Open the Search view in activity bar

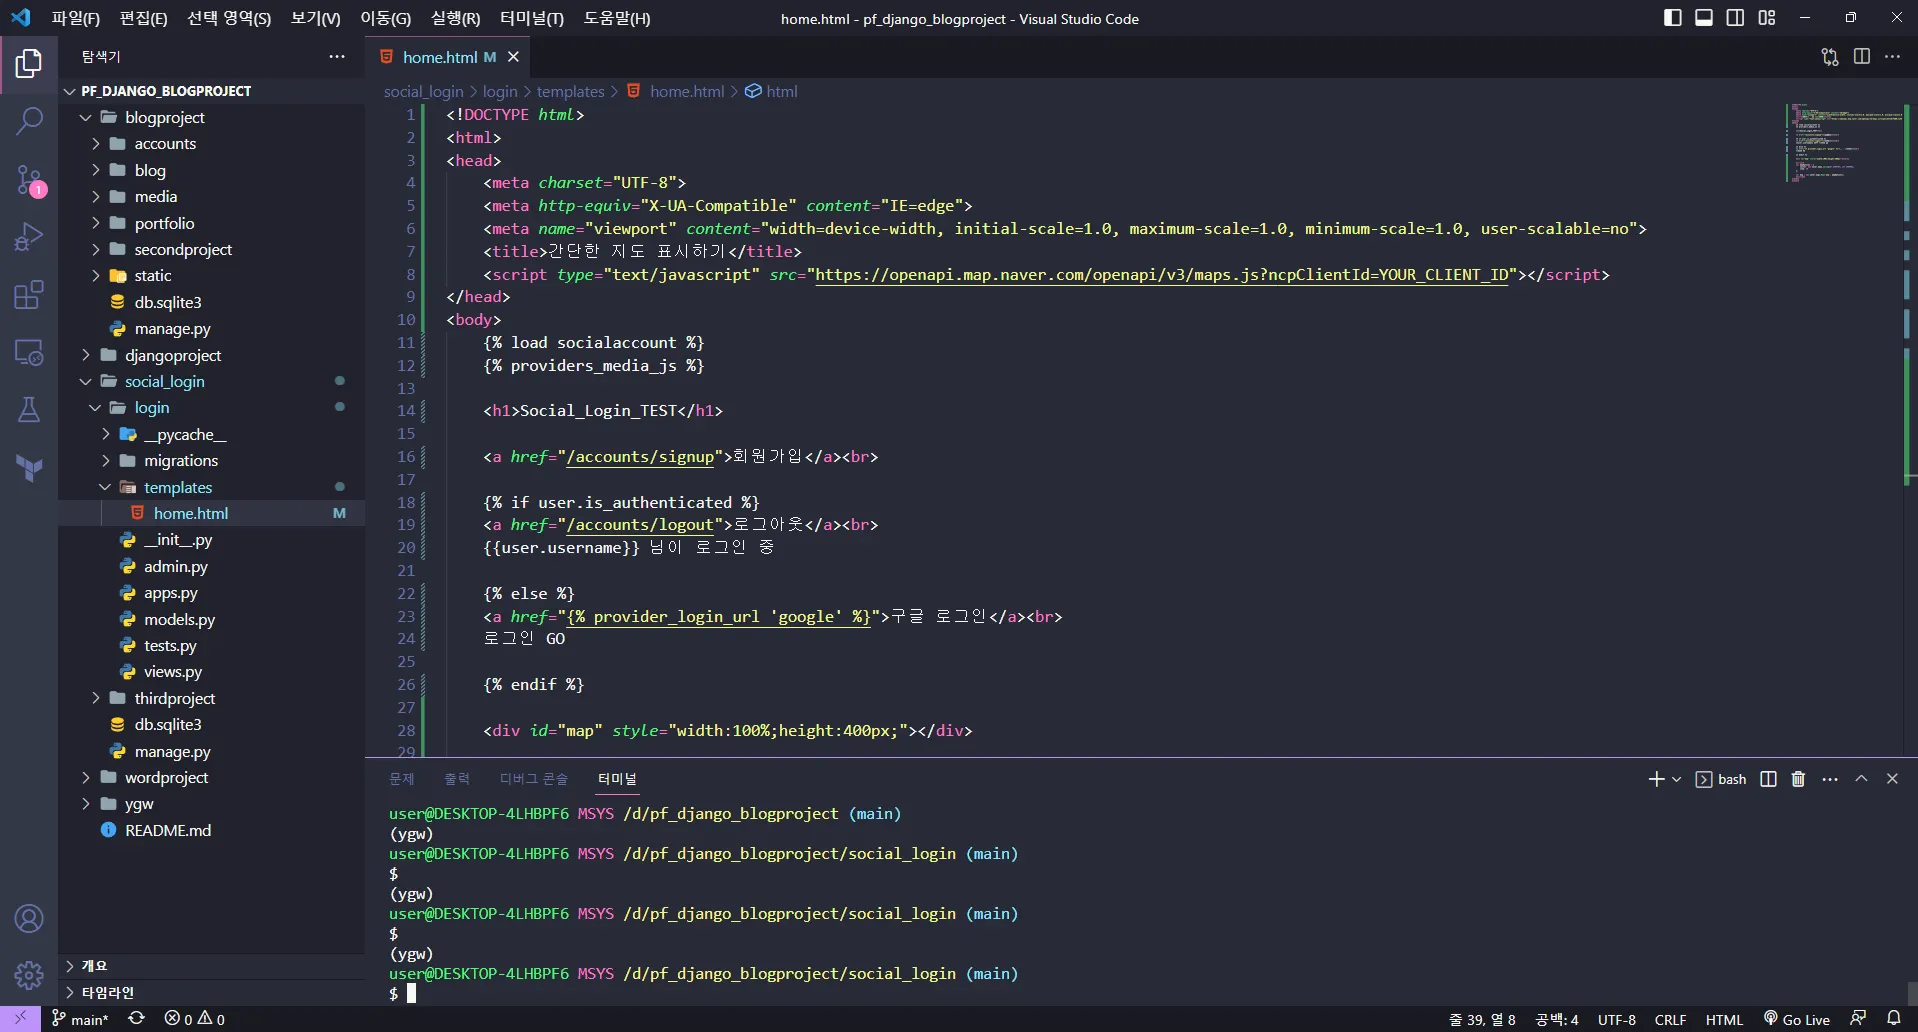(x=29, y=122)
